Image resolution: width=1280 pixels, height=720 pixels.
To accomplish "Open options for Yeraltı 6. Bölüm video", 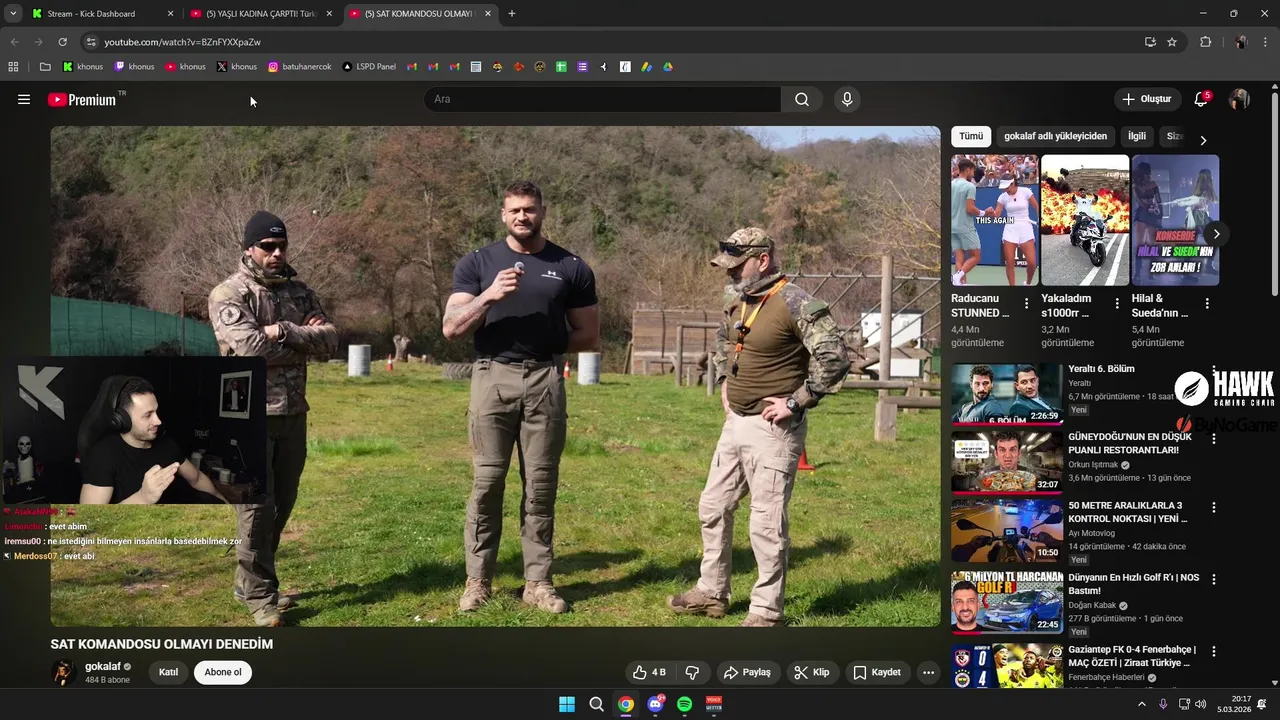I will (1214, 370).
